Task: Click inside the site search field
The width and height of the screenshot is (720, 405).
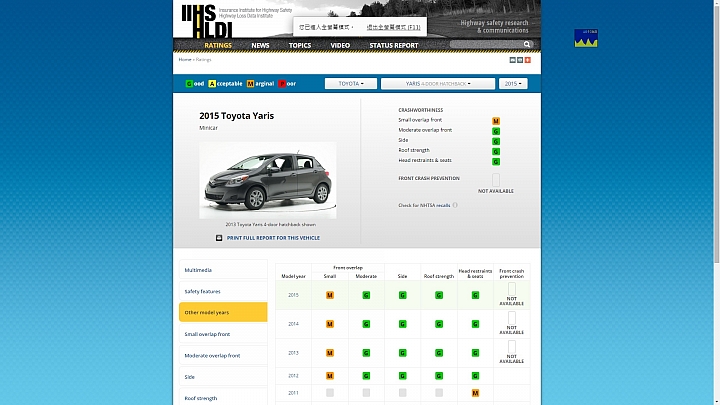Action: click(486, 45)
